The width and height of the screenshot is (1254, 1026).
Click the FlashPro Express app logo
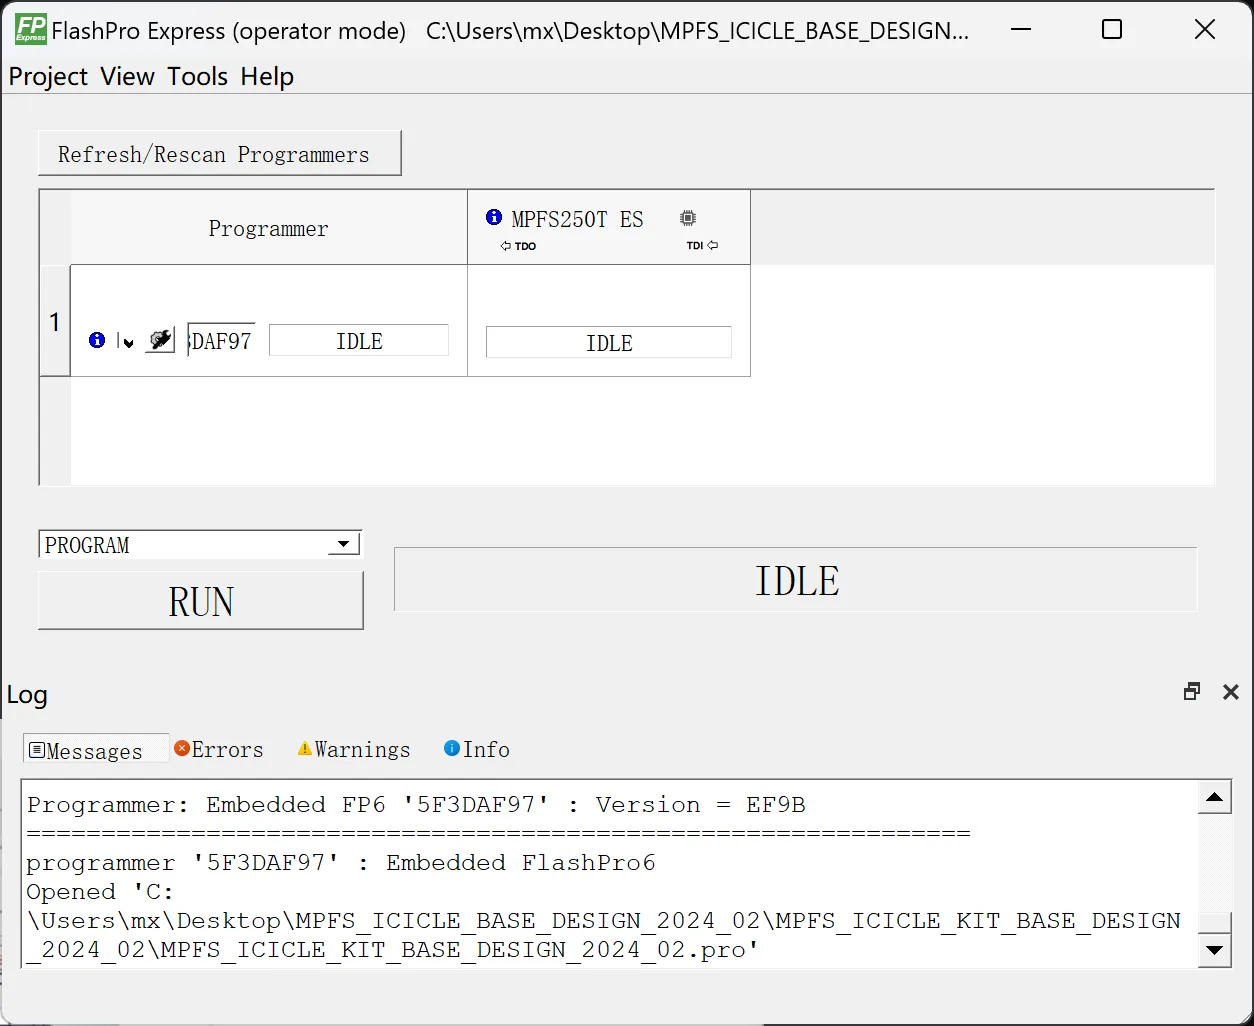coord(30,29)
